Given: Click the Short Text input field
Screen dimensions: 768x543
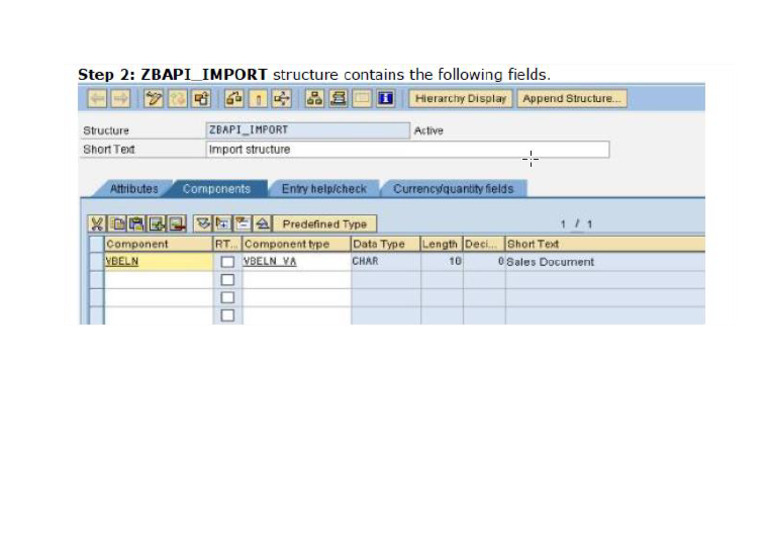Looking at the screenshot, I should [x=406, y=150].
